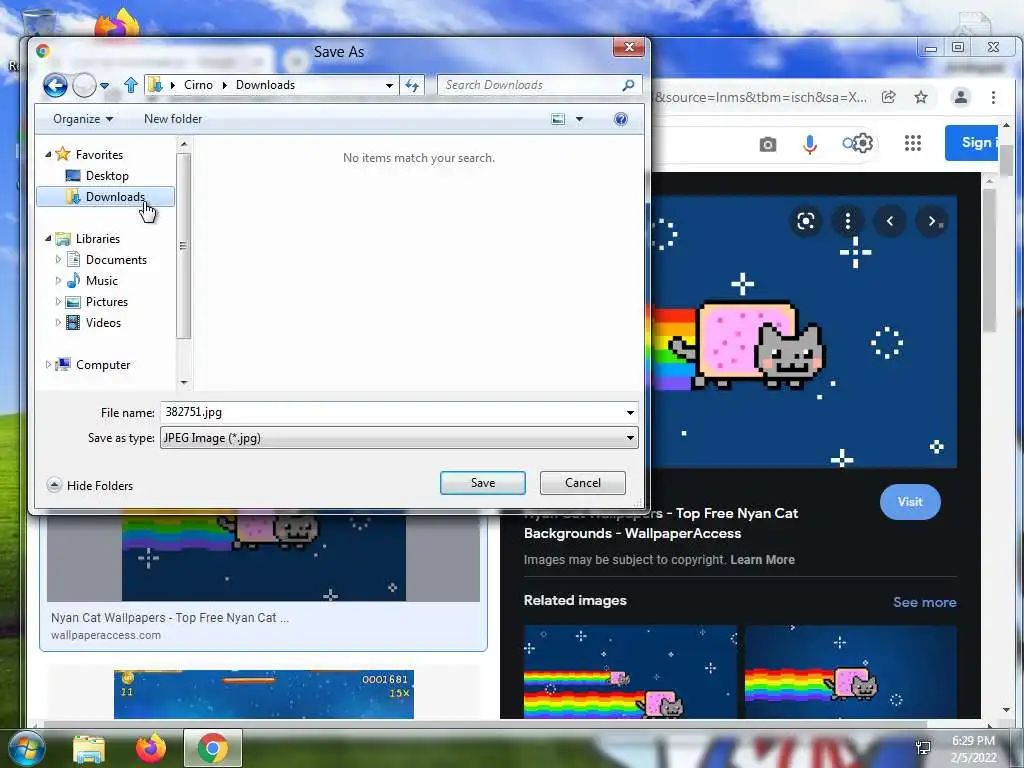Click Downloads in the address path

(x=265, y=85)
